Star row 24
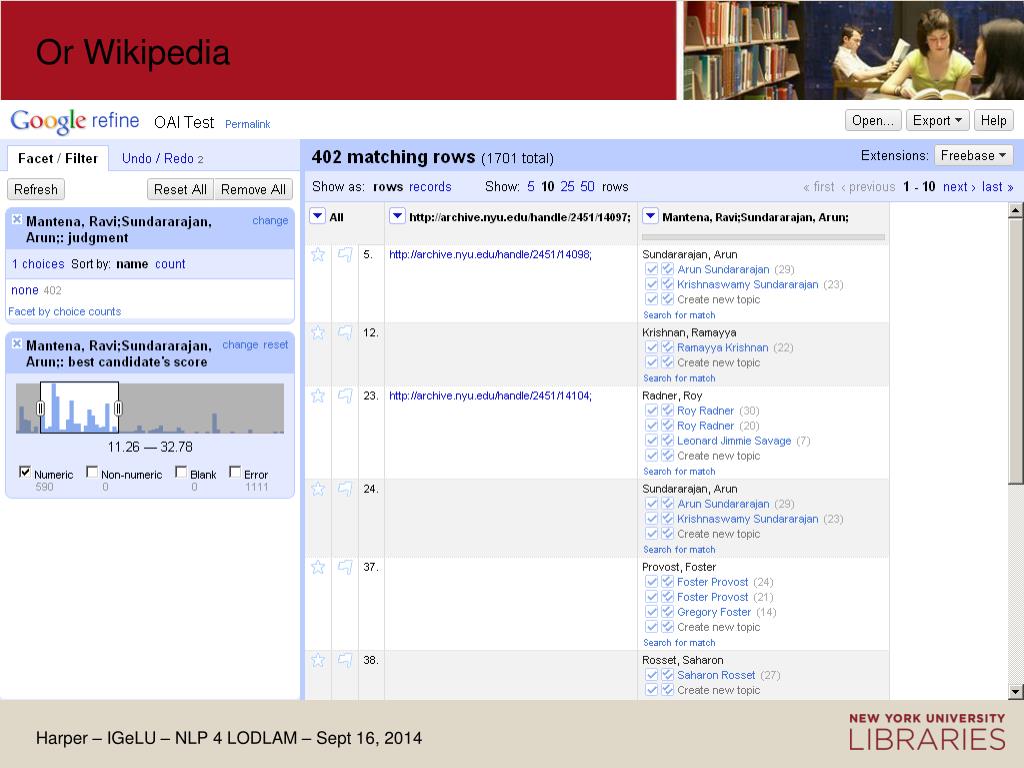This screenshot has height=768, width=1024. pos(318,489)
